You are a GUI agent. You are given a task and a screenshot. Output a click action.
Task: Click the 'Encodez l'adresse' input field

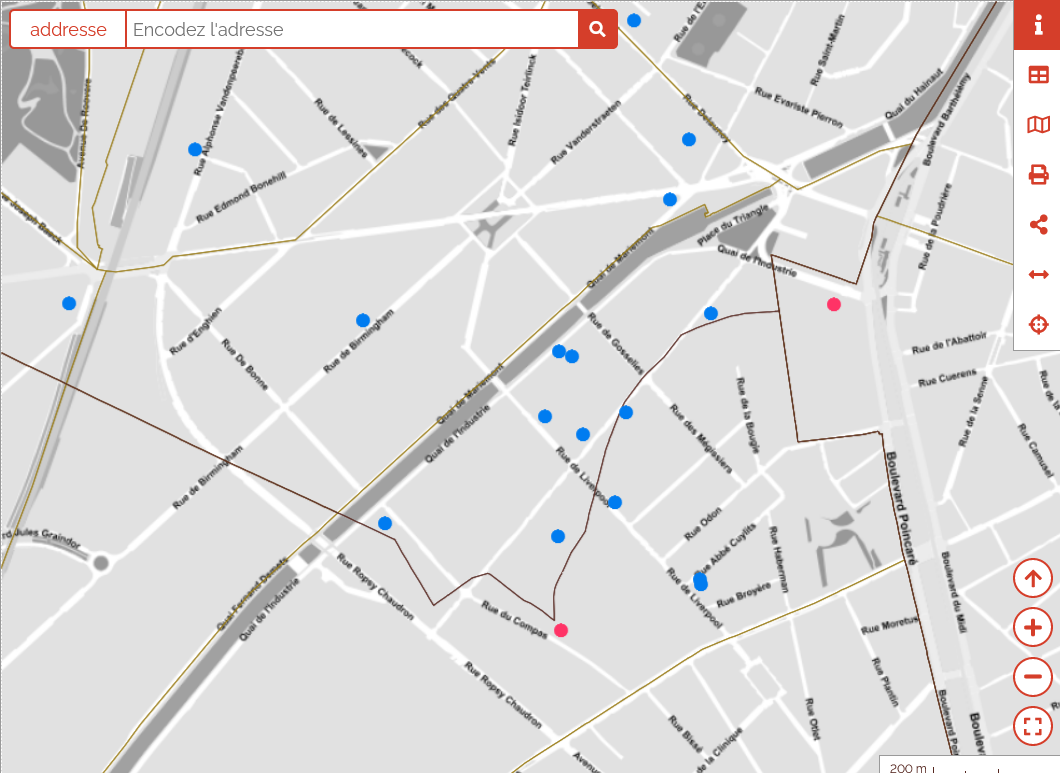point(351,29)
